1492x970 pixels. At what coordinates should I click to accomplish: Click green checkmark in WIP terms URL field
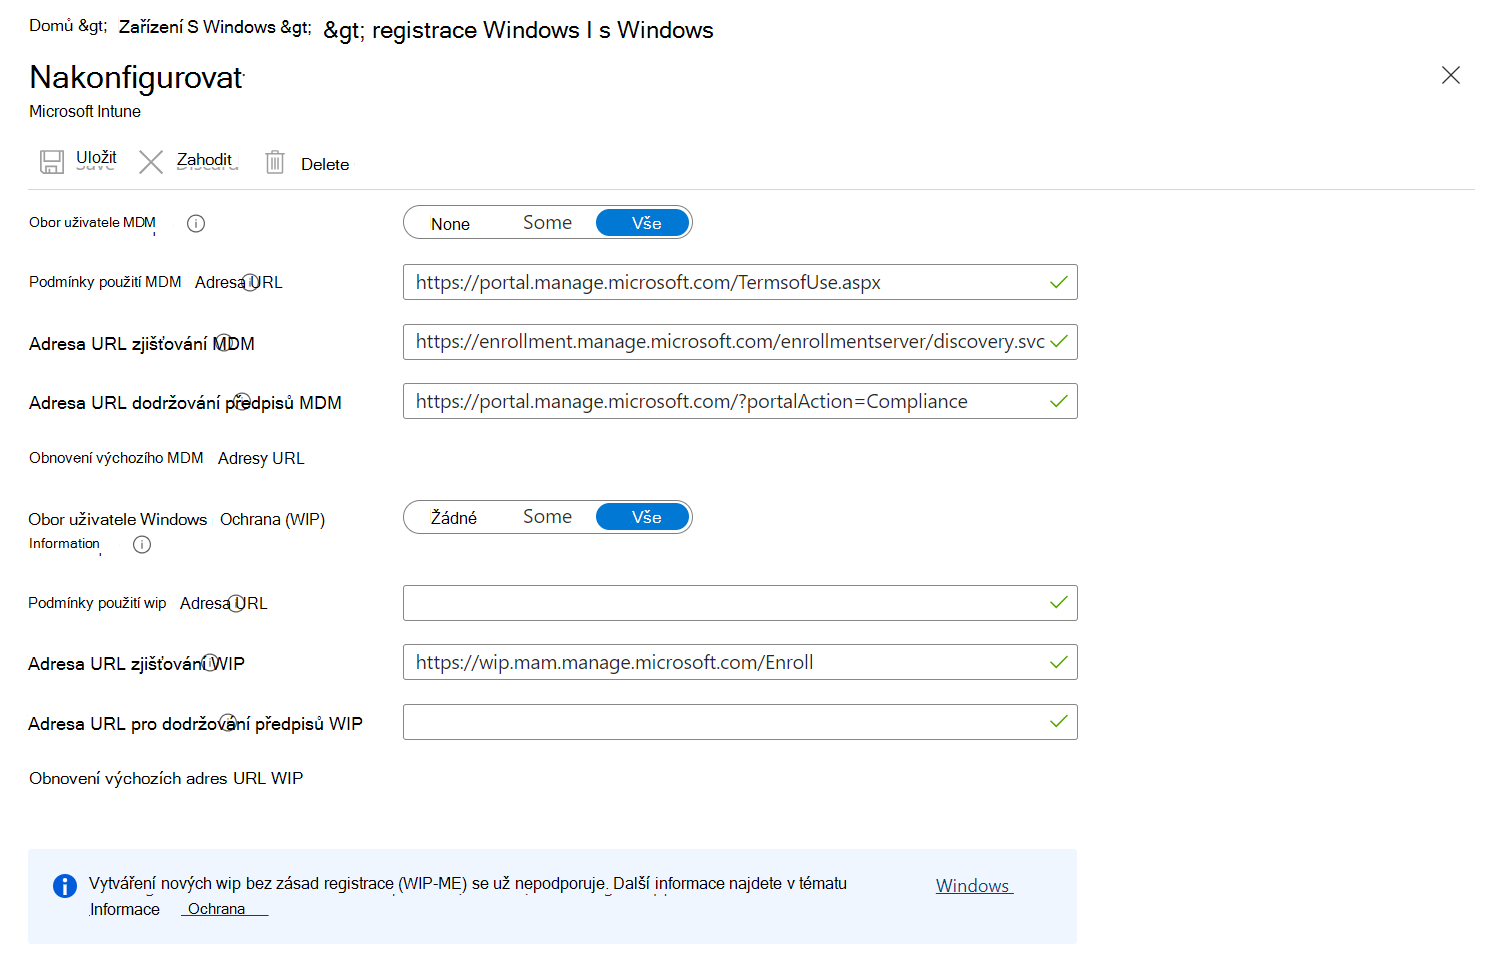(1059, 603)
